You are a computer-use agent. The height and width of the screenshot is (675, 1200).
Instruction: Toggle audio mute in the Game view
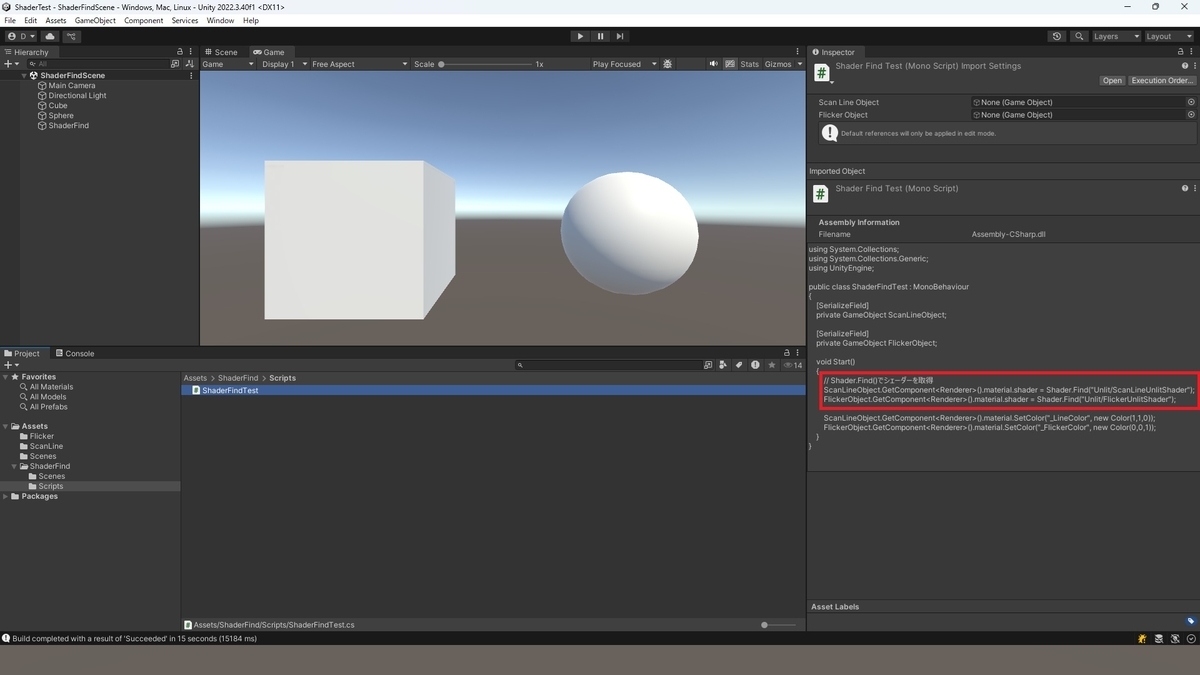[x=713, y=63]
